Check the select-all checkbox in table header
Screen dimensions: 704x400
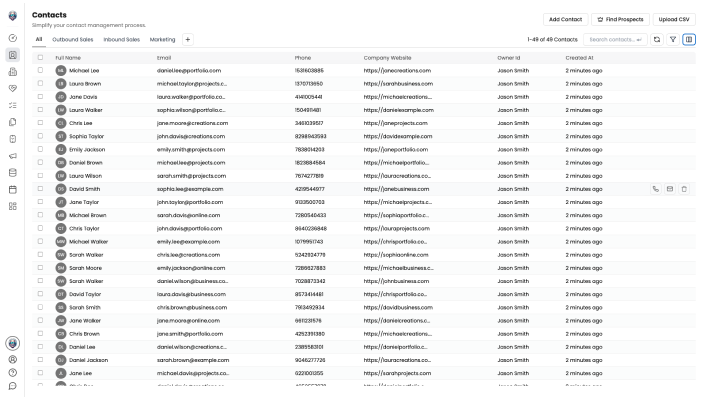click(40, 58)
